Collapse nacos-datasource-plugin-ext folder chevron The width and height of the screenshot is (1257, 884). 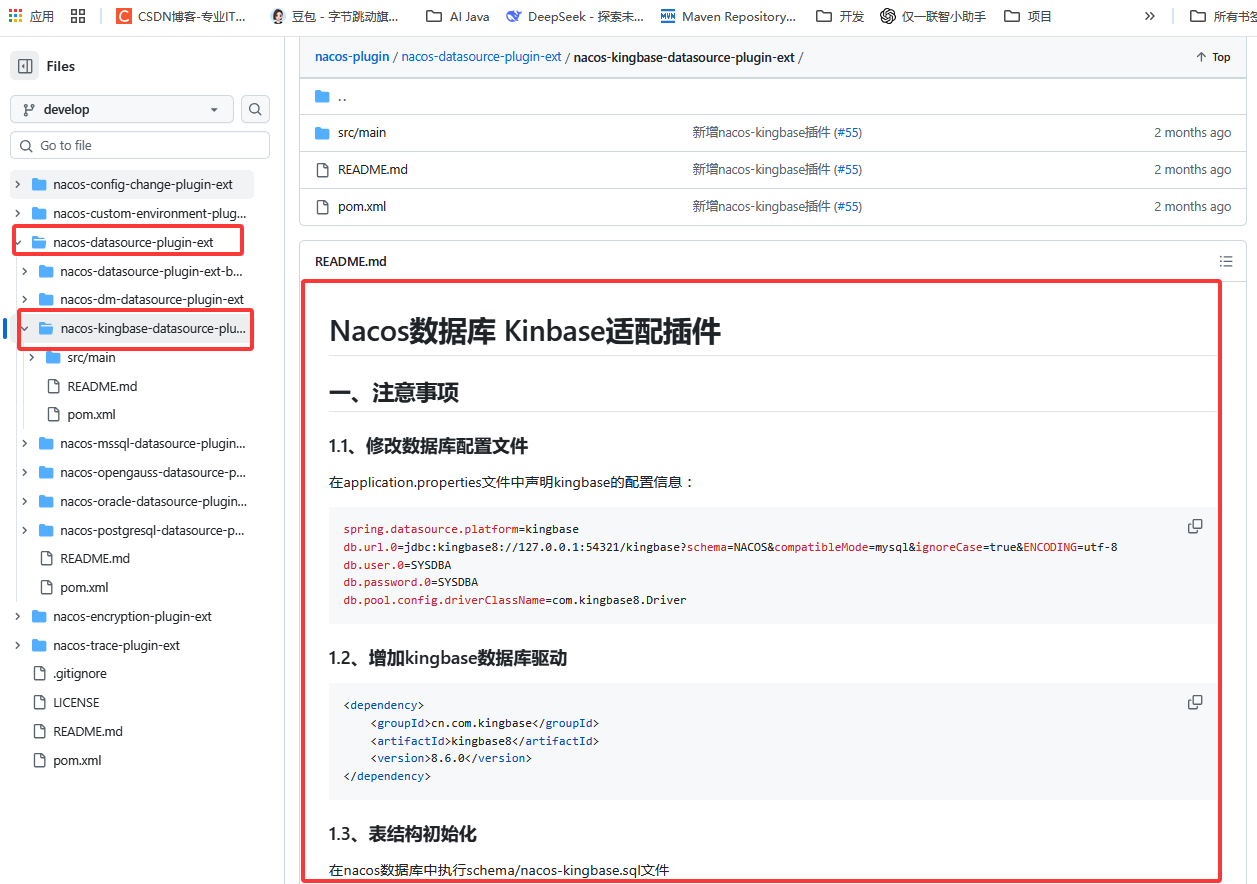[18, 242]
